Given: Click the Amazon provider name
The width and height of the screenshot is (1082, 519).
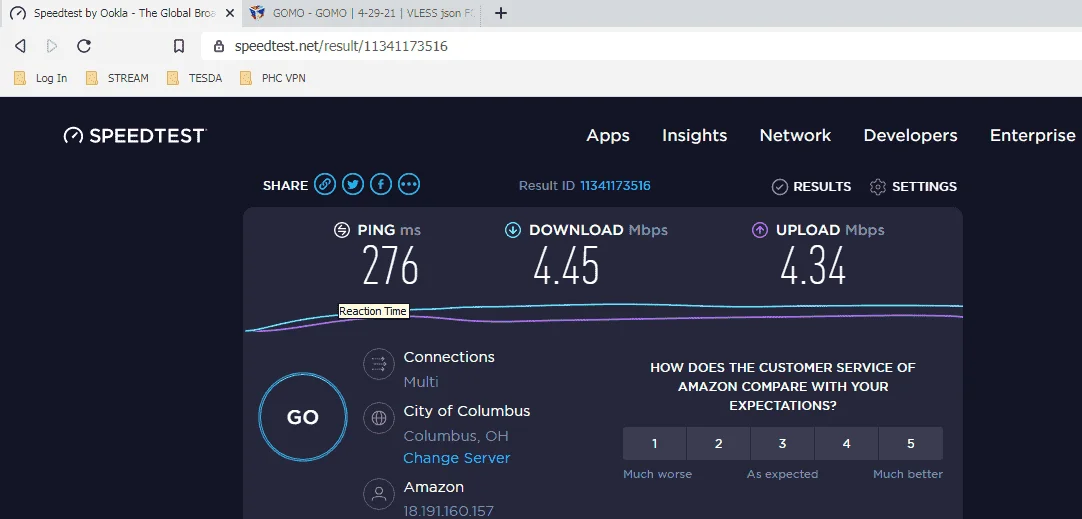Looking at the screenshot, I should (433, 487).
